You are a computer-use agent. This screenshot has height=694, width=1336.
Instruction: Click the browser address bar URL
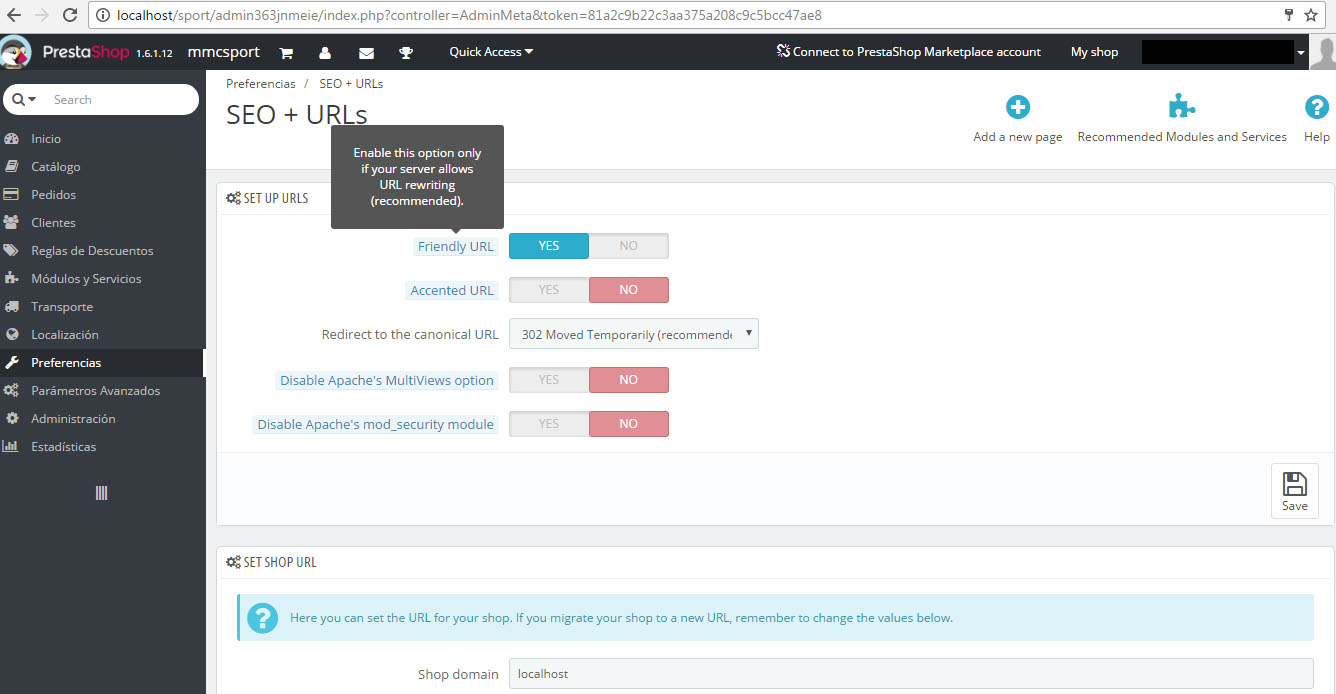470,16
